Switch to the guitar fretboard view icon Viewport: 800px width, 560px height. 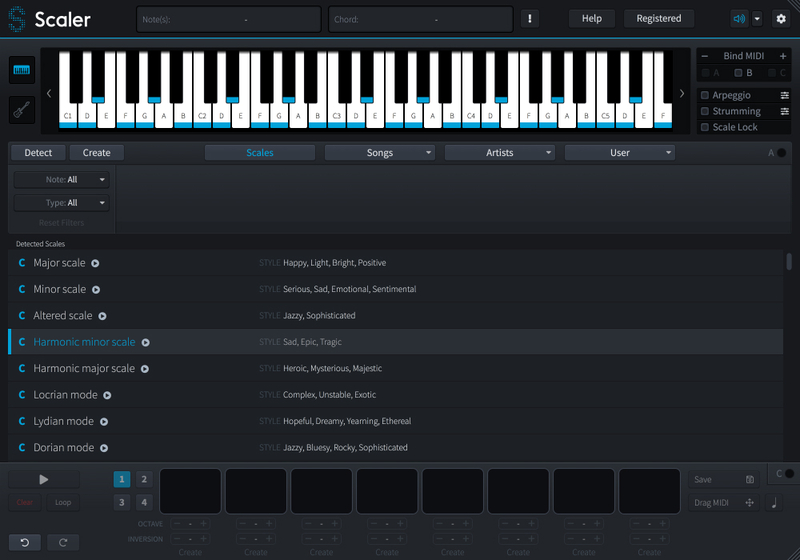pos(21,109)
